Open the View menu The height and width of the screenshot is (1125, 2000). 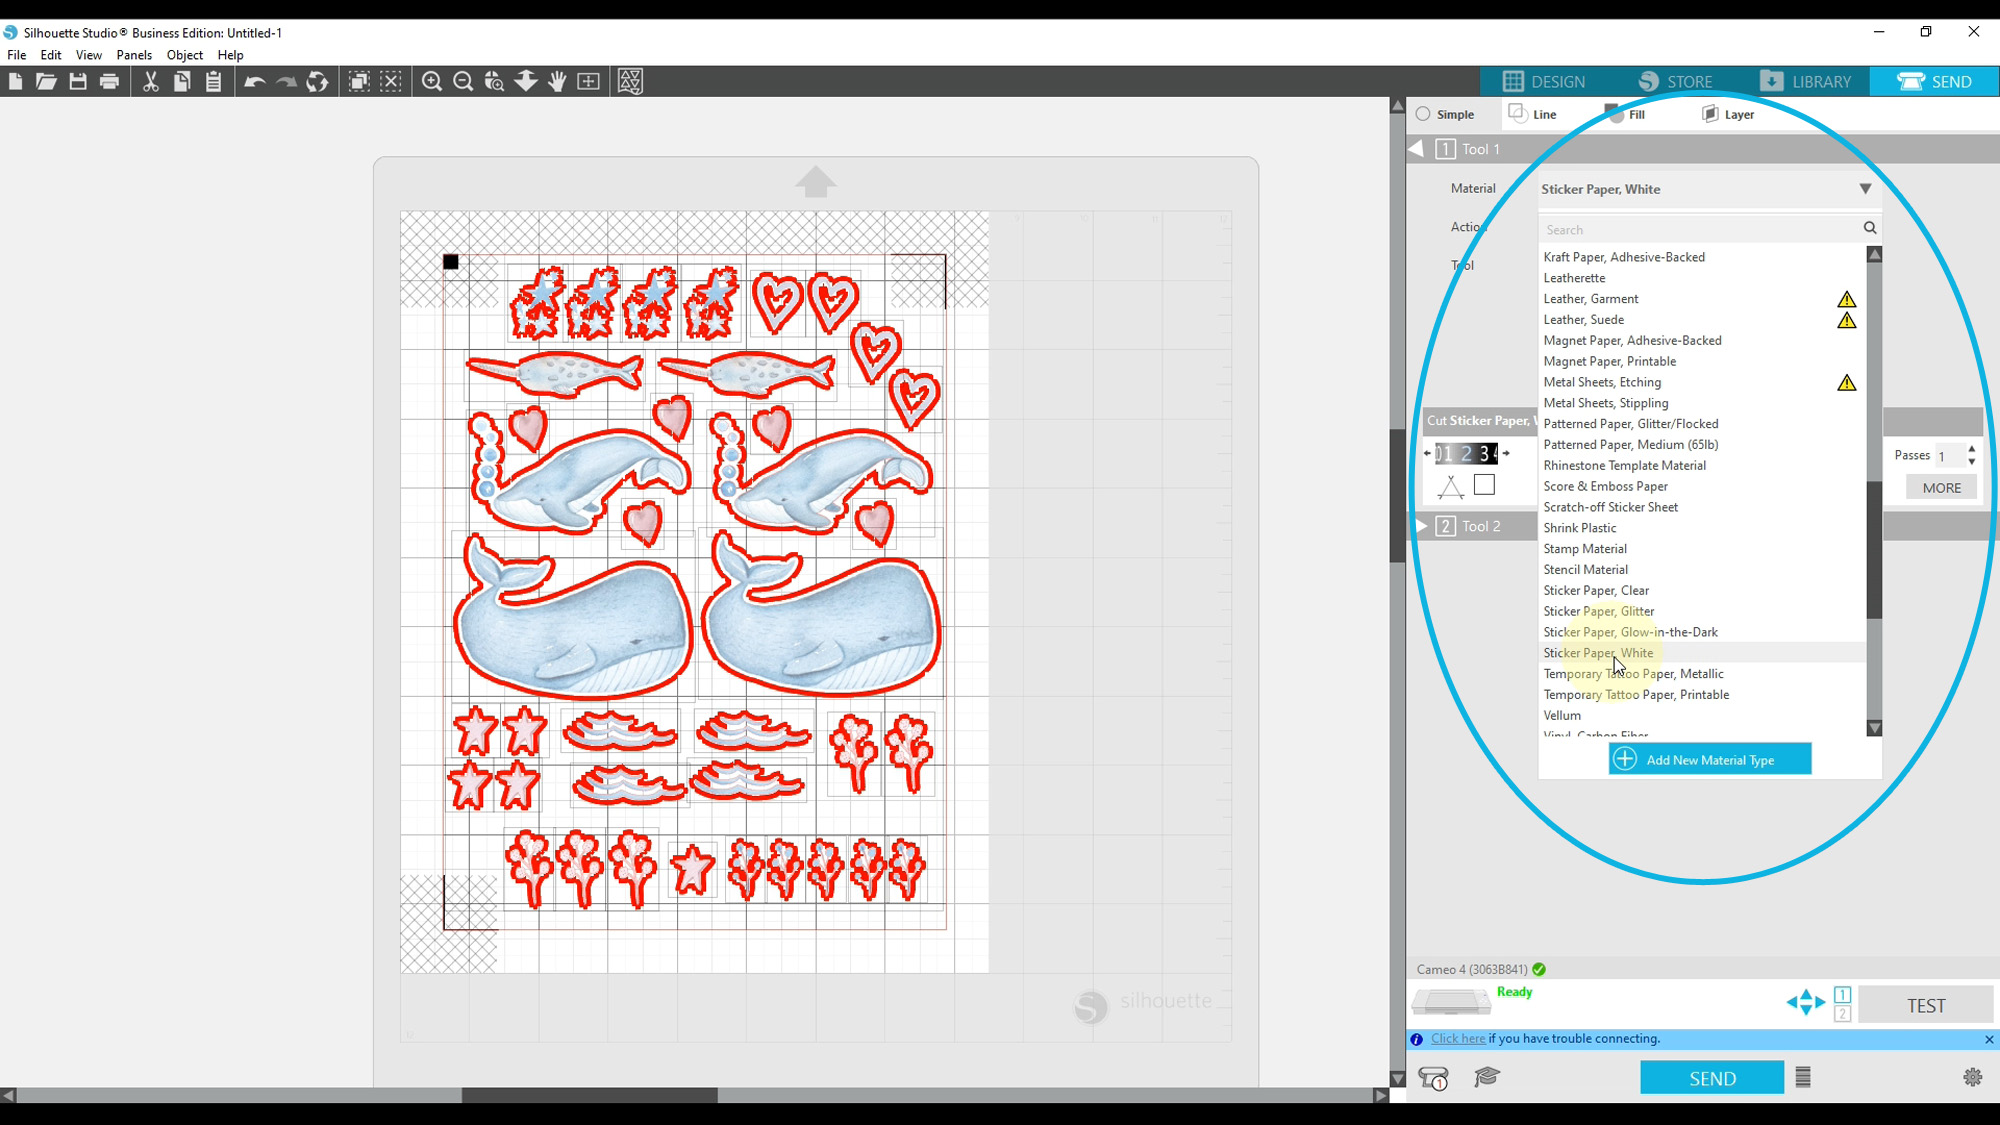(89, 55)
